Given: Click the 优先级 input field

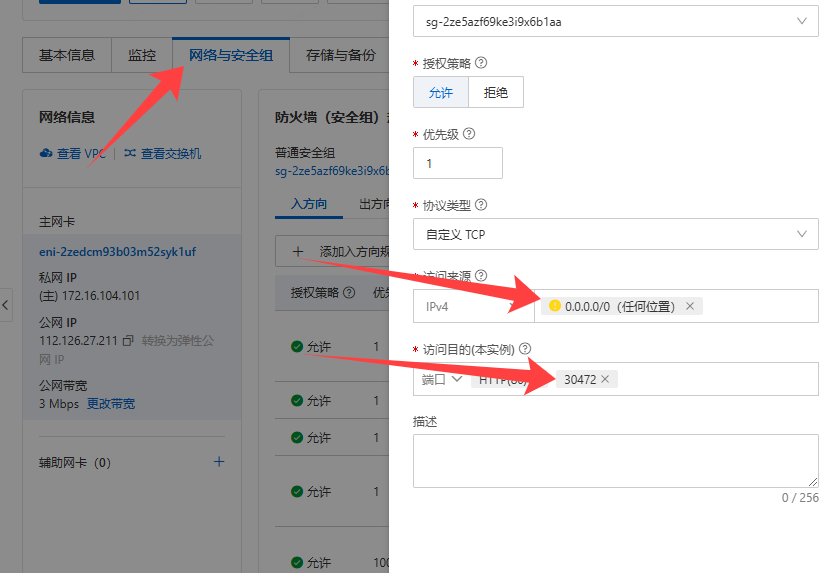Looking at the screenshot, I should [457, 163].
